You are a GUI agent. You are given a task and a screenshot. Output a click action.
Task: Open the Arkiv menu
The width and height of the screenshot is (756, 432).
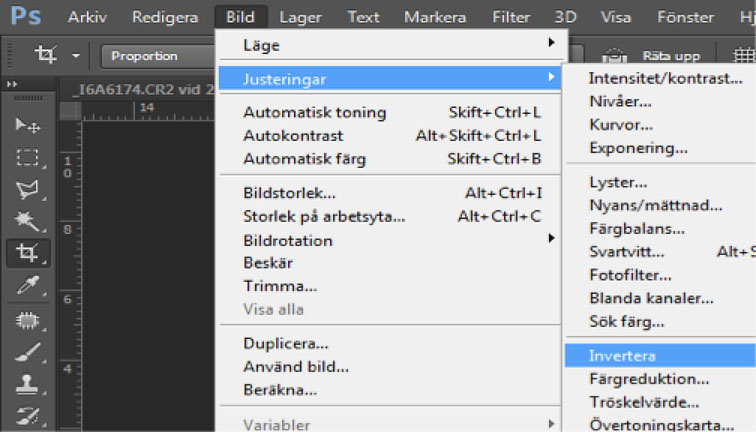(87, 17)
